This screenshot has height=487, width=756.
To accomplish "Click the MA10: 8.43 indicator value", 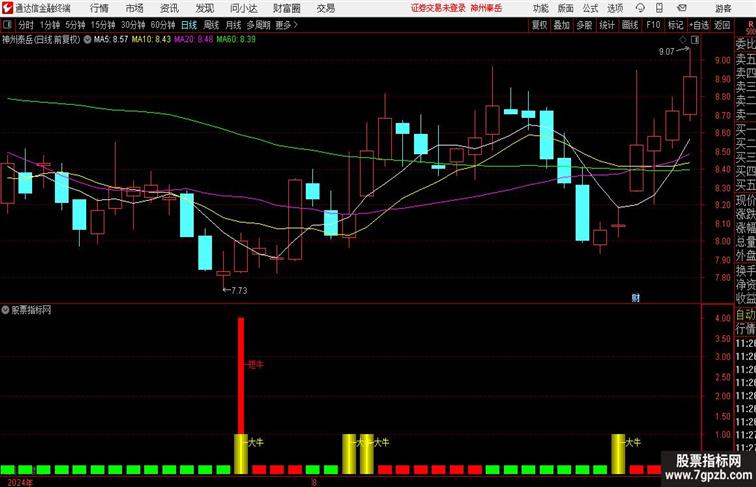I will [x=151, y=40].
